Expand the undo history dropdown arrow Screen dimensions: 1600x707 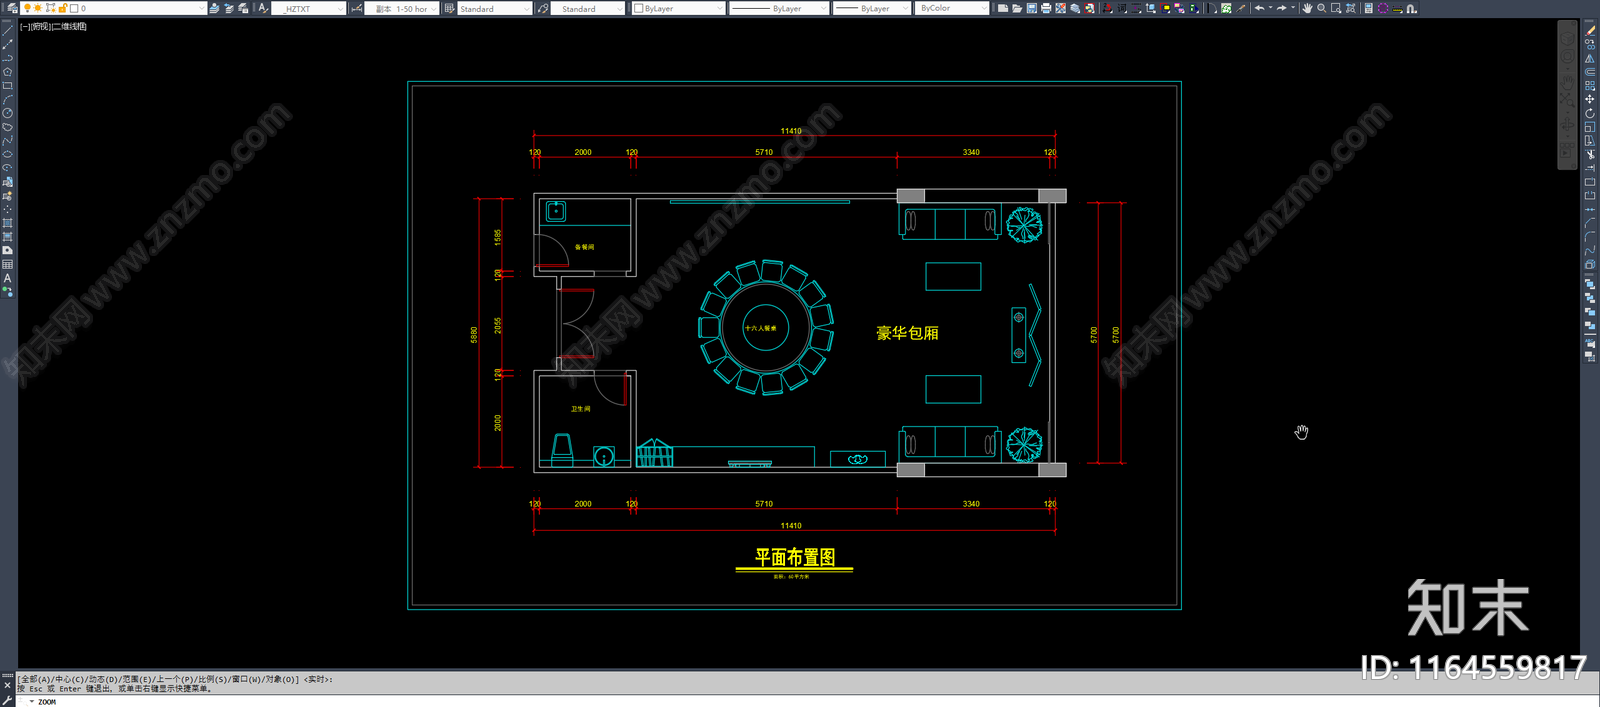pyautogui.click(x=1270, y=8)
